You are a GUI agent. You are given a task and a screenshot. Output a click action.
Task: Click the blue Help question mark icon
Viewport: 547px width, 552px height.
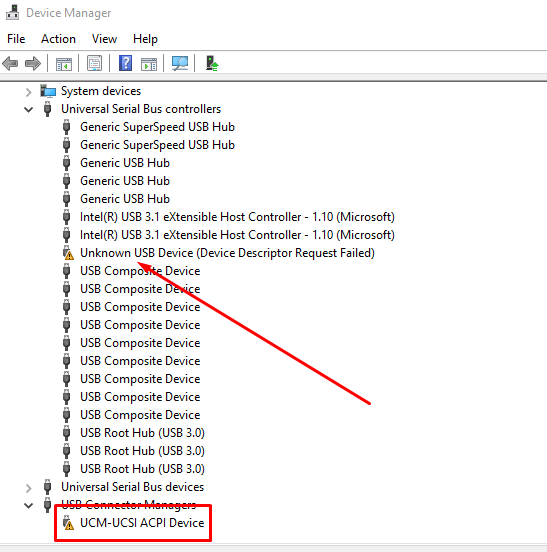[x=125, y=64]
